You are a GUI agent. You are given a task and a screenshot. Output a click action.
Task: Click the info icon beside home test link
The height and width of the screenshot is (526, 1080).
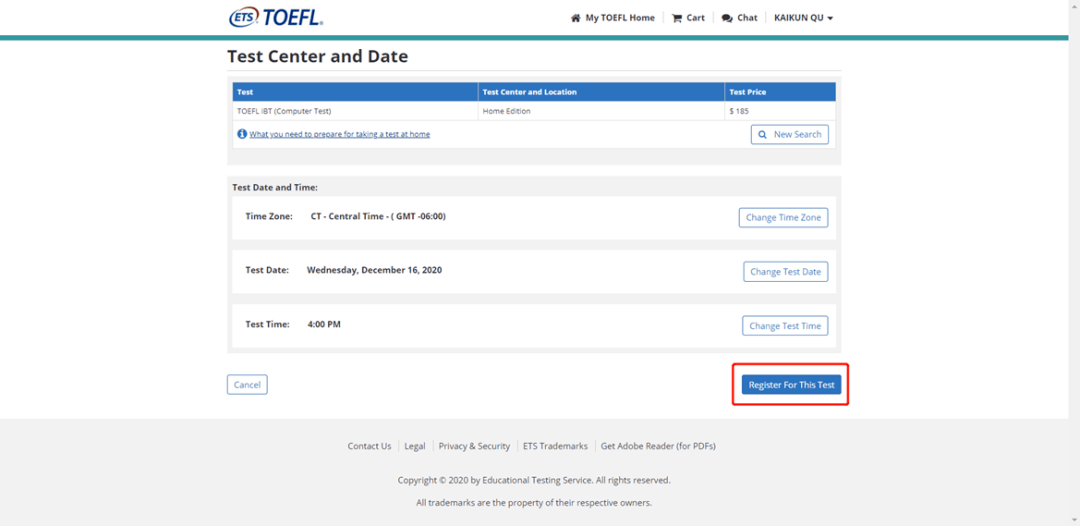(x=242, y=134)
